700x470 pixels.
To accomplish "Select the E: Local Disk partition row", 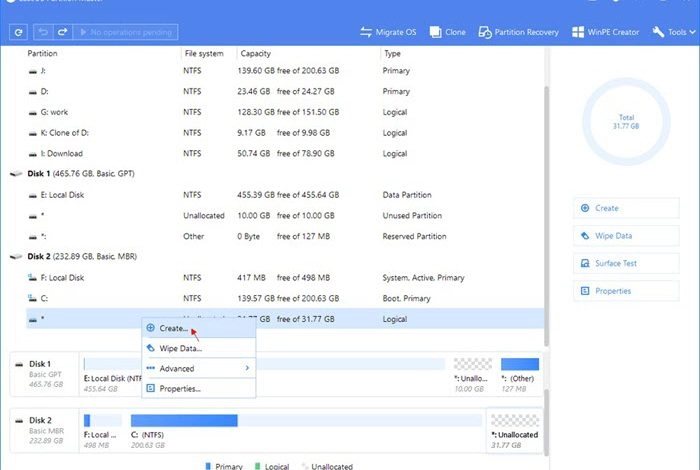I will click(285, 195).
